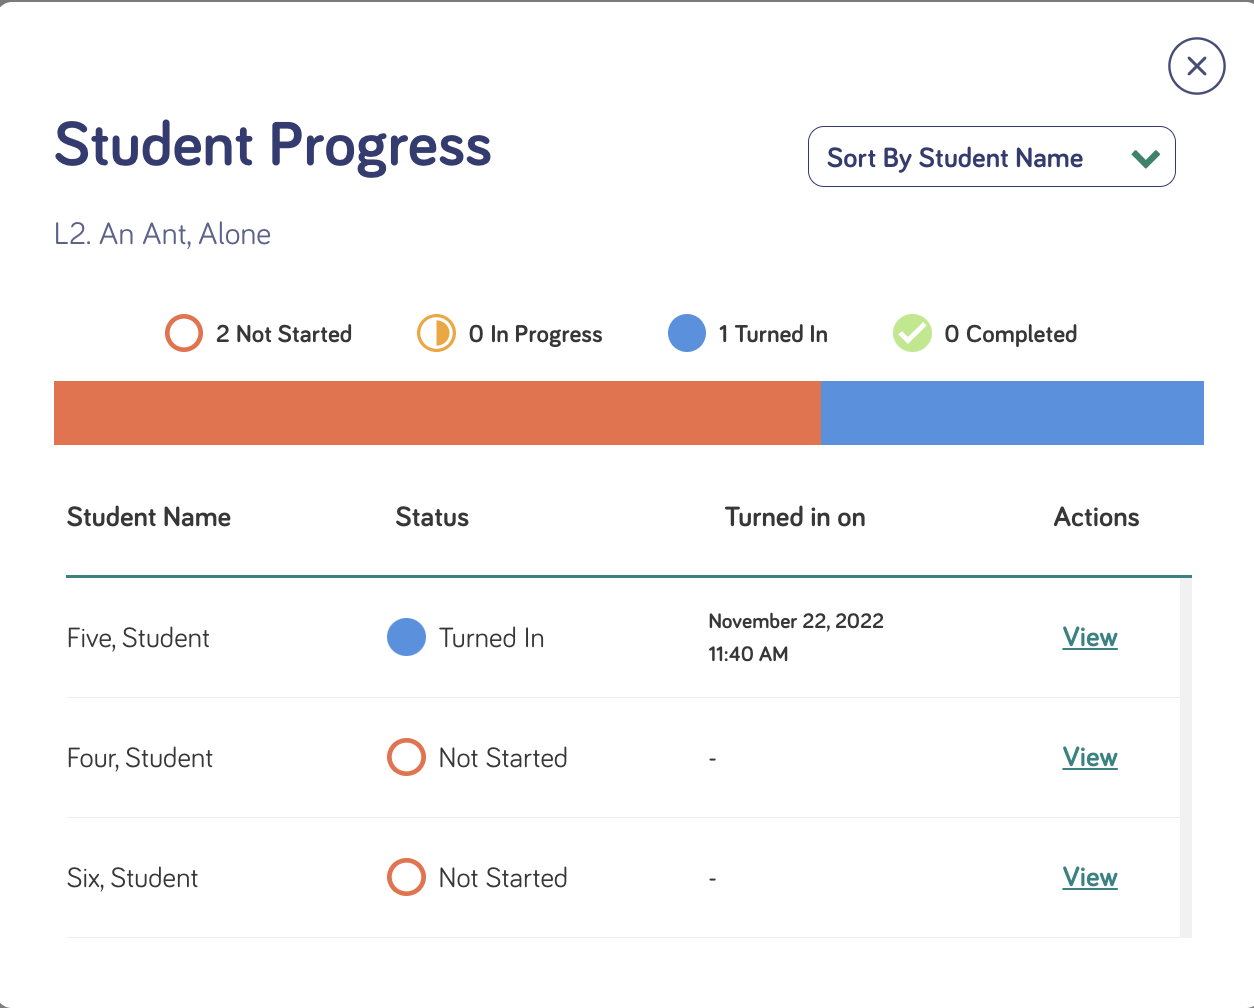Collapse the Sort By Student Name menu
This screenshot has height=1008, width=1254.
coord(991,156)
